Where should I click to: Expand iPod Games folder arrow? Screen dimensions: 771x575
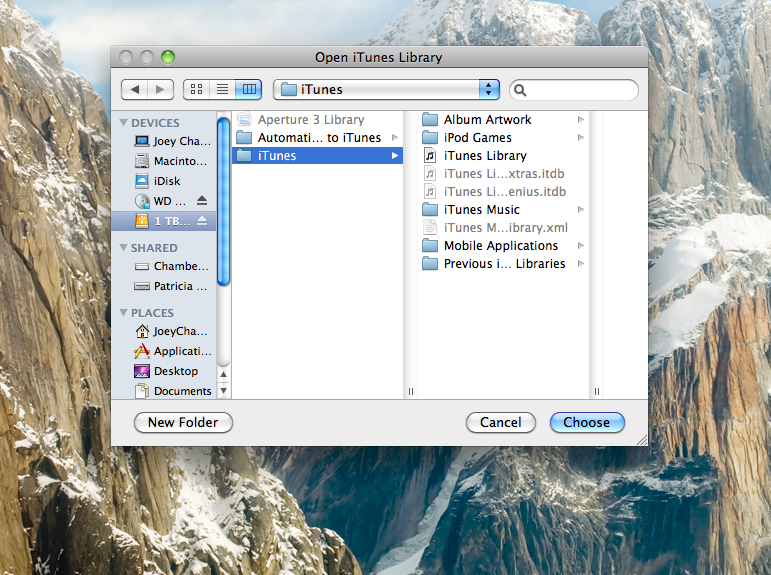(x=581, y=138)
